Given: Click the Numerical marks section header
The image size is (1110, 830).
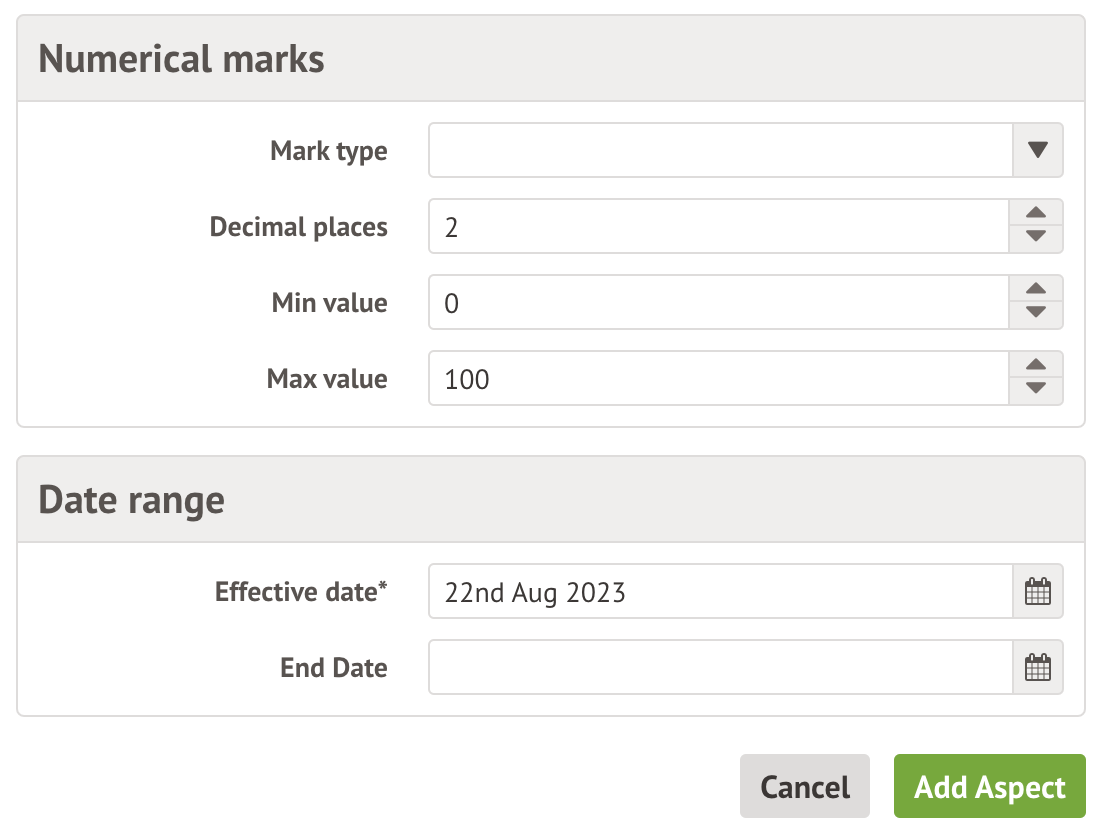Looking at the screenshot, I should pyautogui.click(x=181, y=59).
